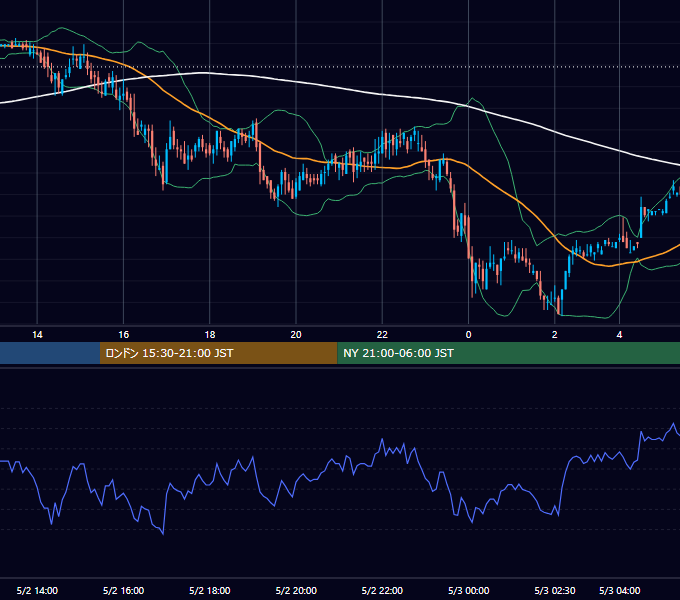The image size is (680, 600).
Task: Click the 16 hour label on price axis
Action: [124, 335]
